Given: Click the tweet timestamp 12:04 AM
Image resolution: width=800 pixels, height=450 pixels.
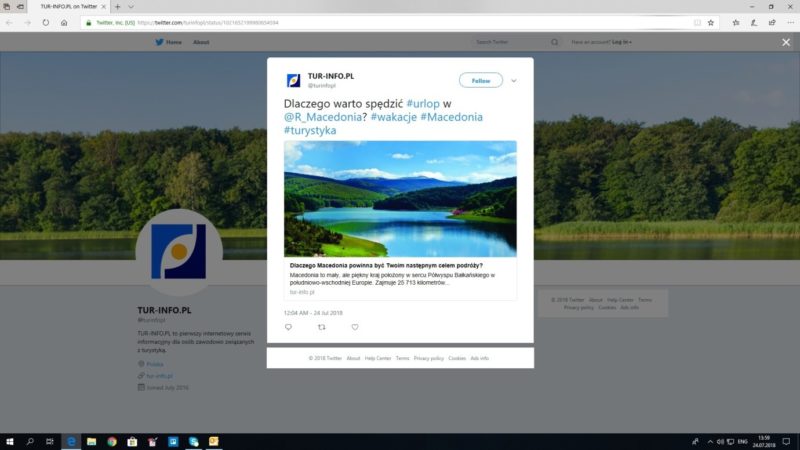Looking at the screenshot, I should pos(313,313).
